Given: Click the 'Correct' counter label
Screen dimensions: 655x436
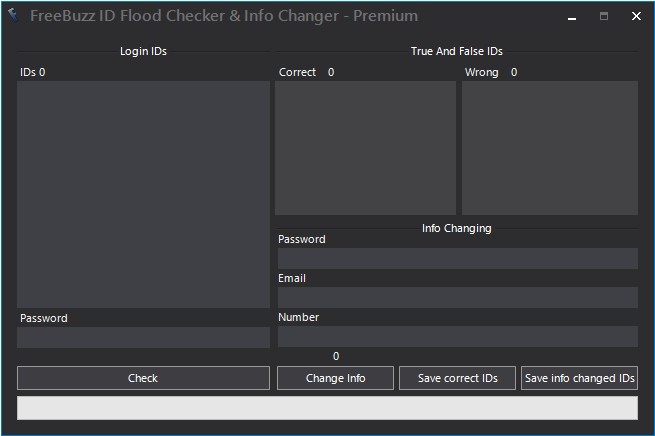Looking at the screenshot, I should (297, 72).
